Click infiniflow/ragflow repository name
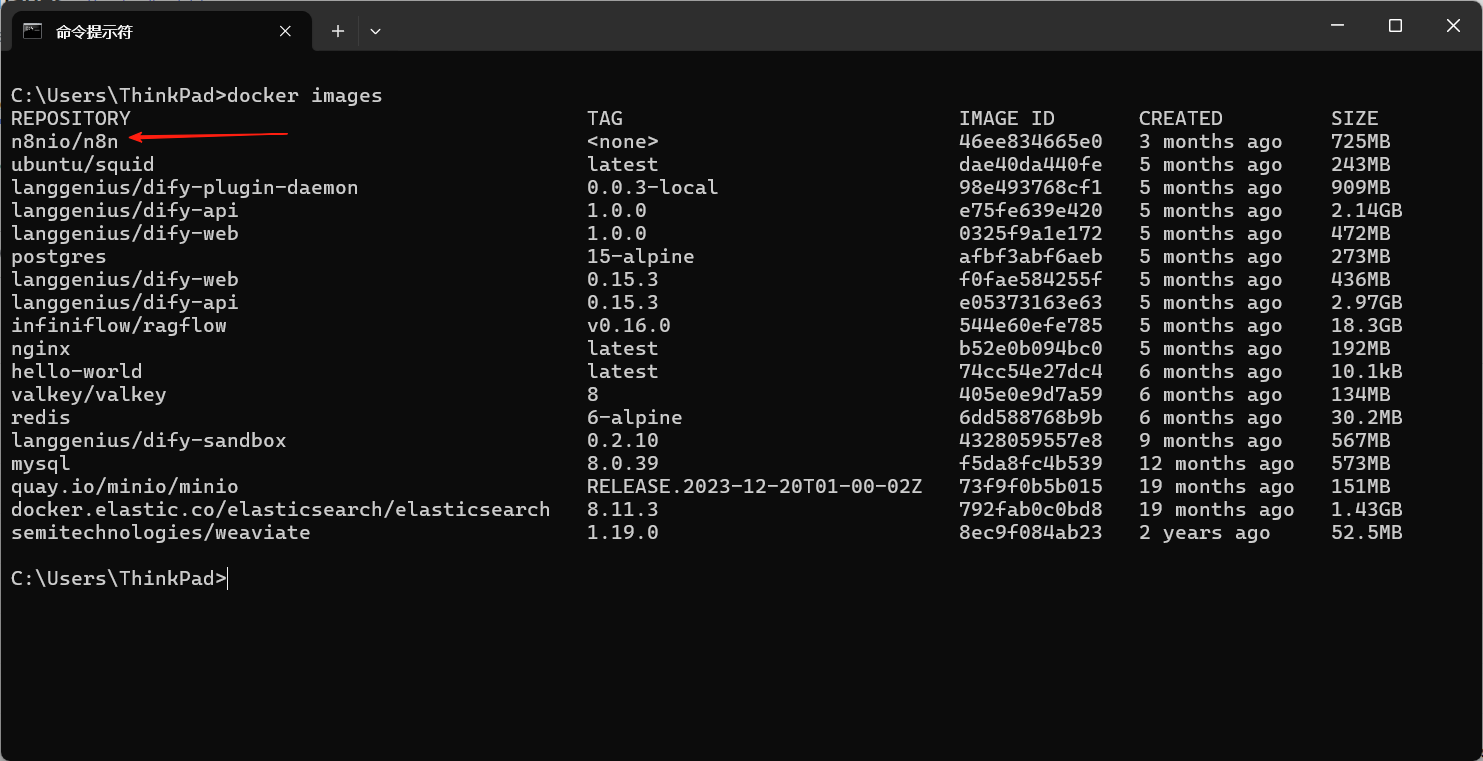1483x761 pixels. click(119, 326)
